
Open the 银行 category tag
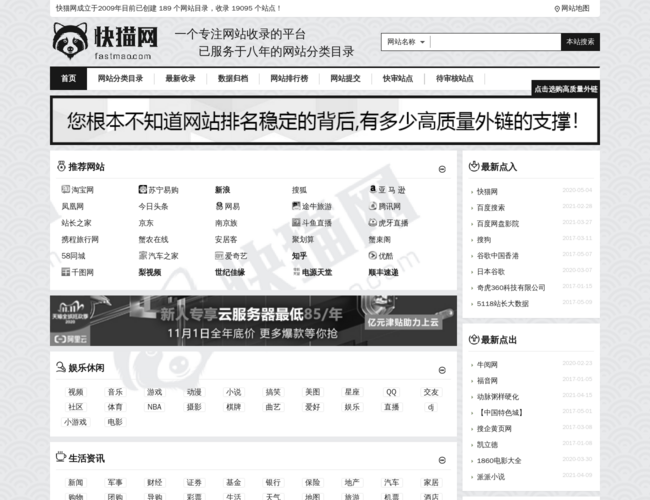coord(273,482)
